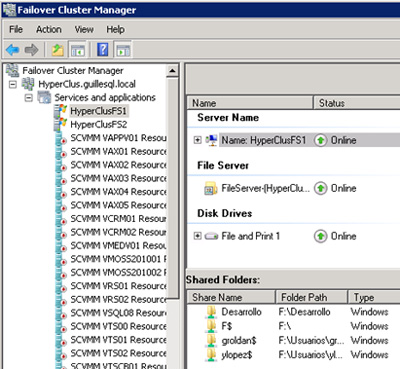Screen dimensions: 400x369
Task: Select SCVMM VAX05 Resource in tree
Action: (x=118, y=205)
